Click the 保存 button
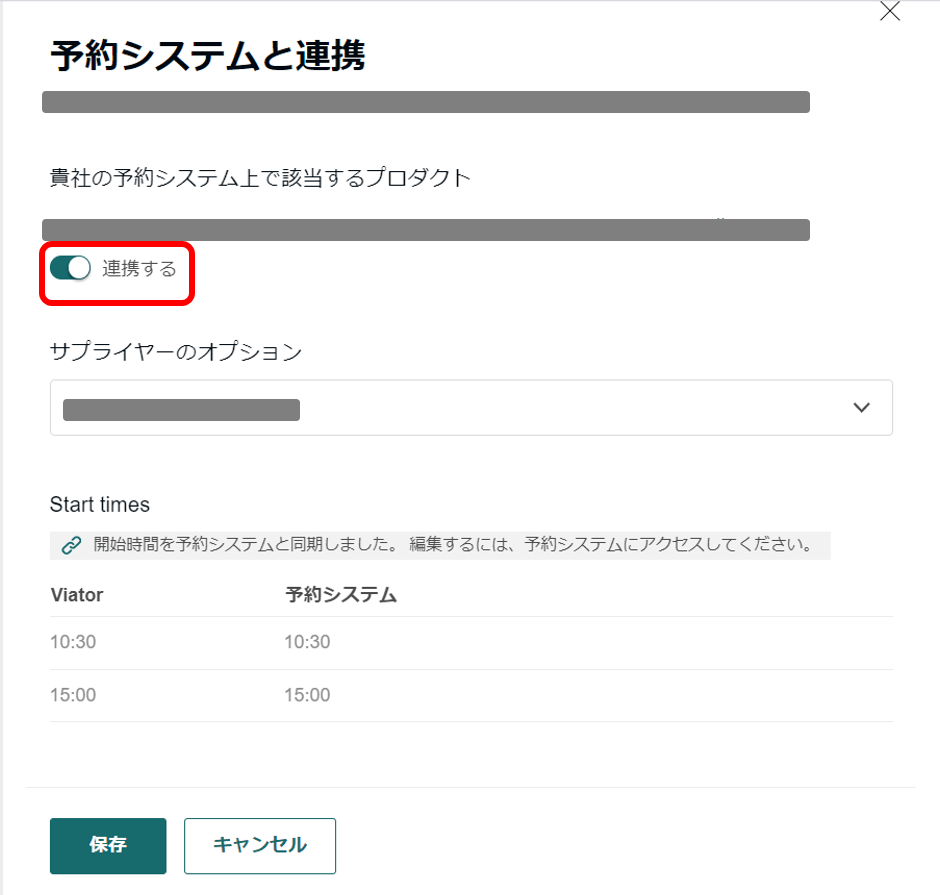The width and height of the screenshot is (940, 895). [108, 846]
